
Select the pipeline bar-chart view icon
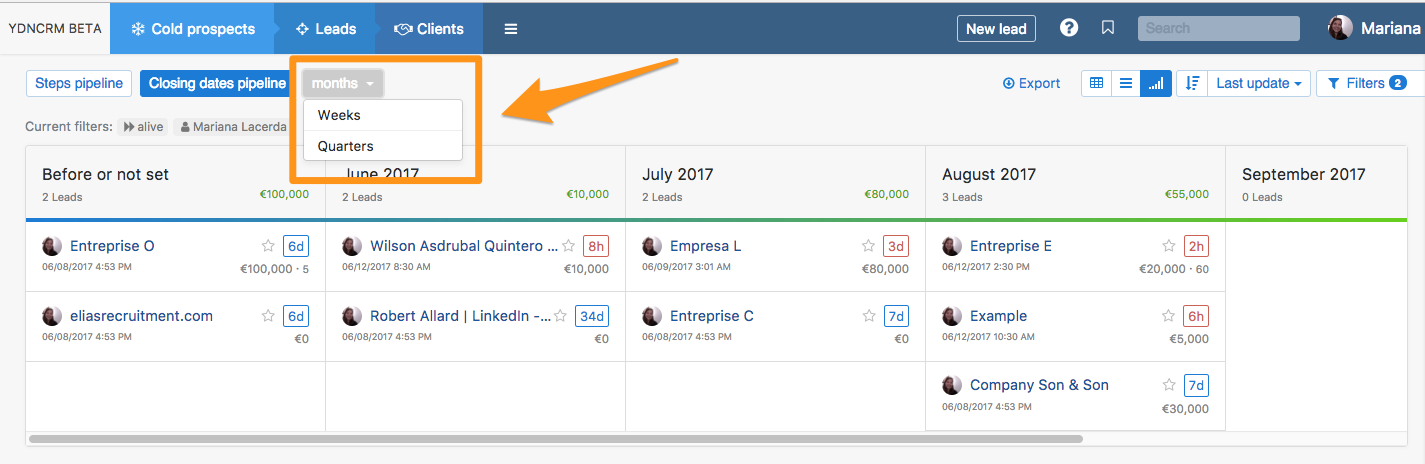tap(1156, 84)
